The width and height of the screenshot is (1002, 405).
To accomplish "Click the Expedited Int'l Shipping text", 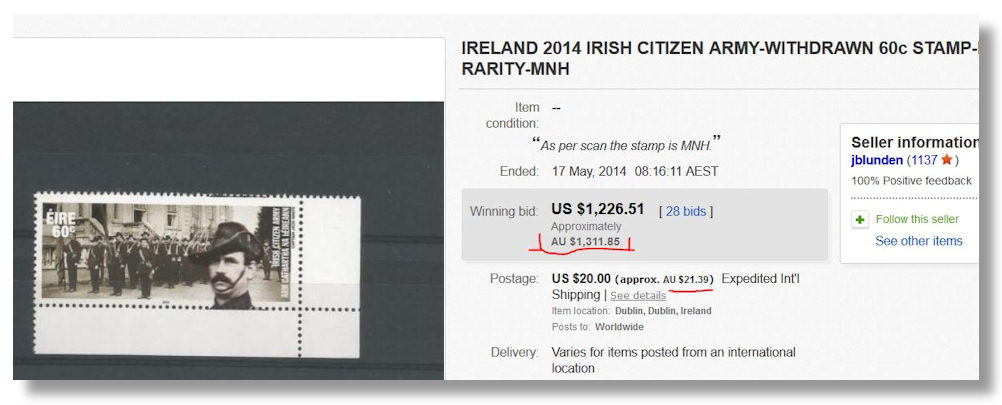I will pyautogui.click(x=760, y=278).
